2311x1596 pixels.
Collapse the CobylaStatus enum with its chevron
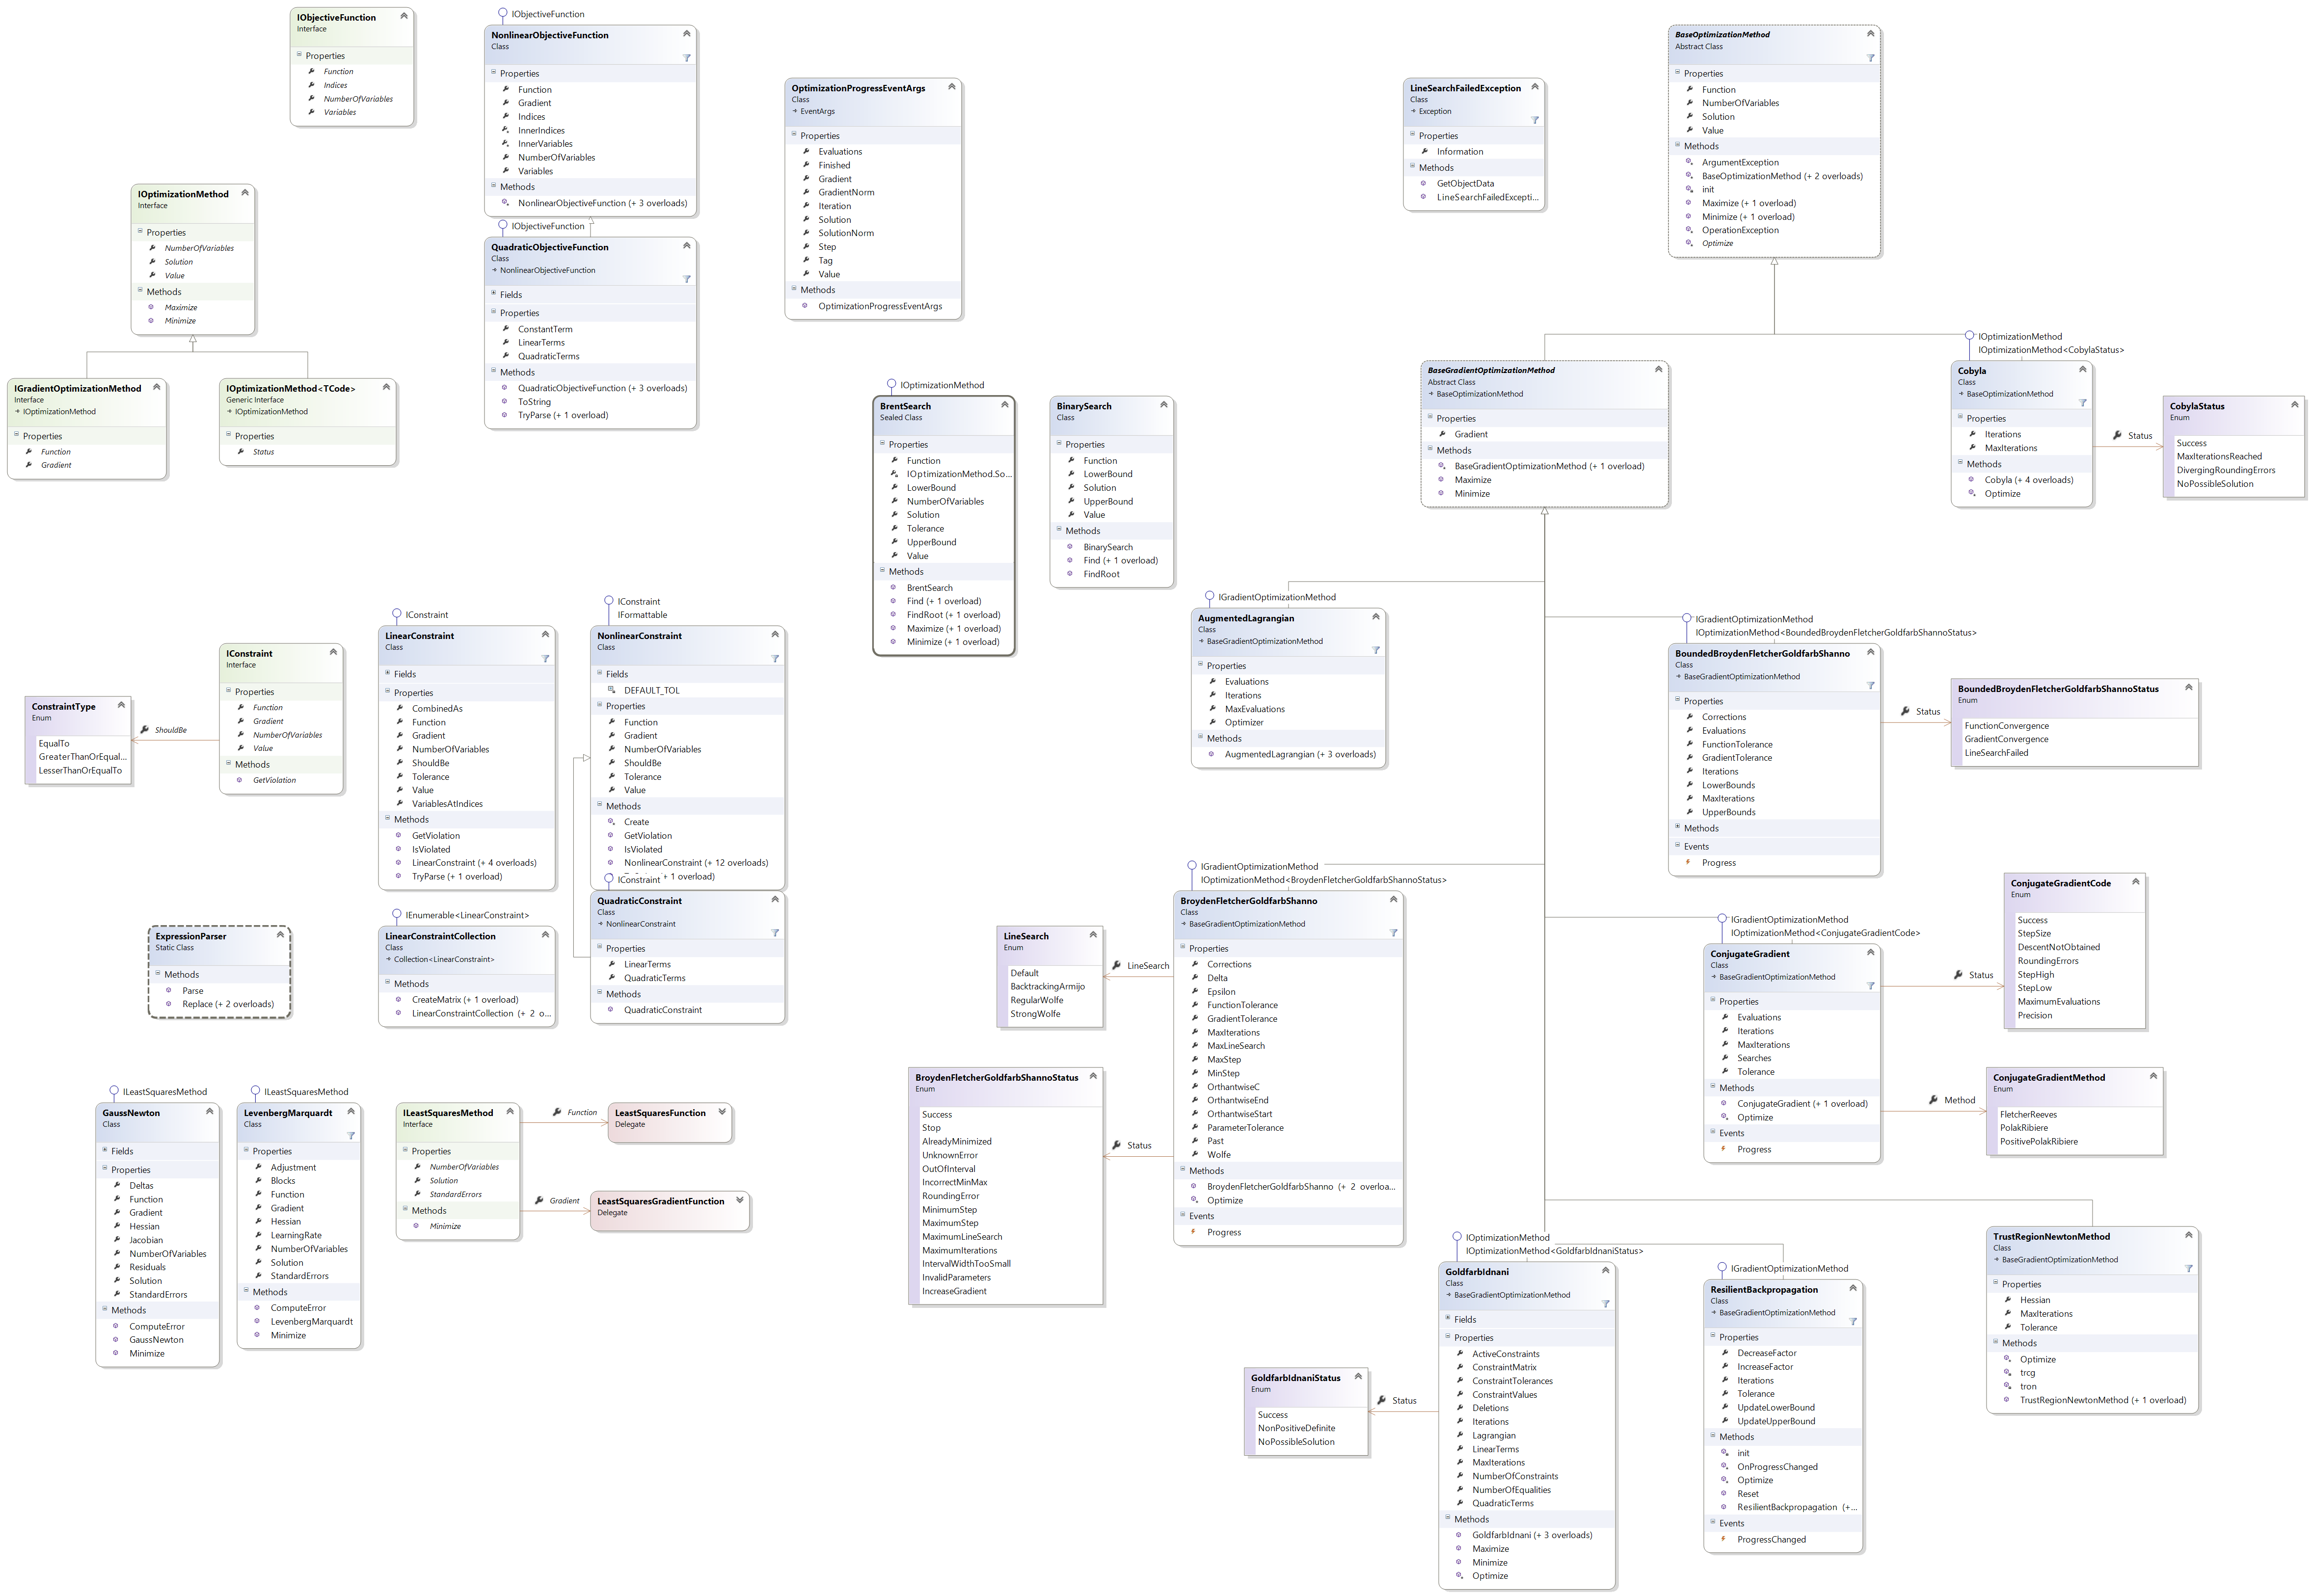click(2294, 405)
